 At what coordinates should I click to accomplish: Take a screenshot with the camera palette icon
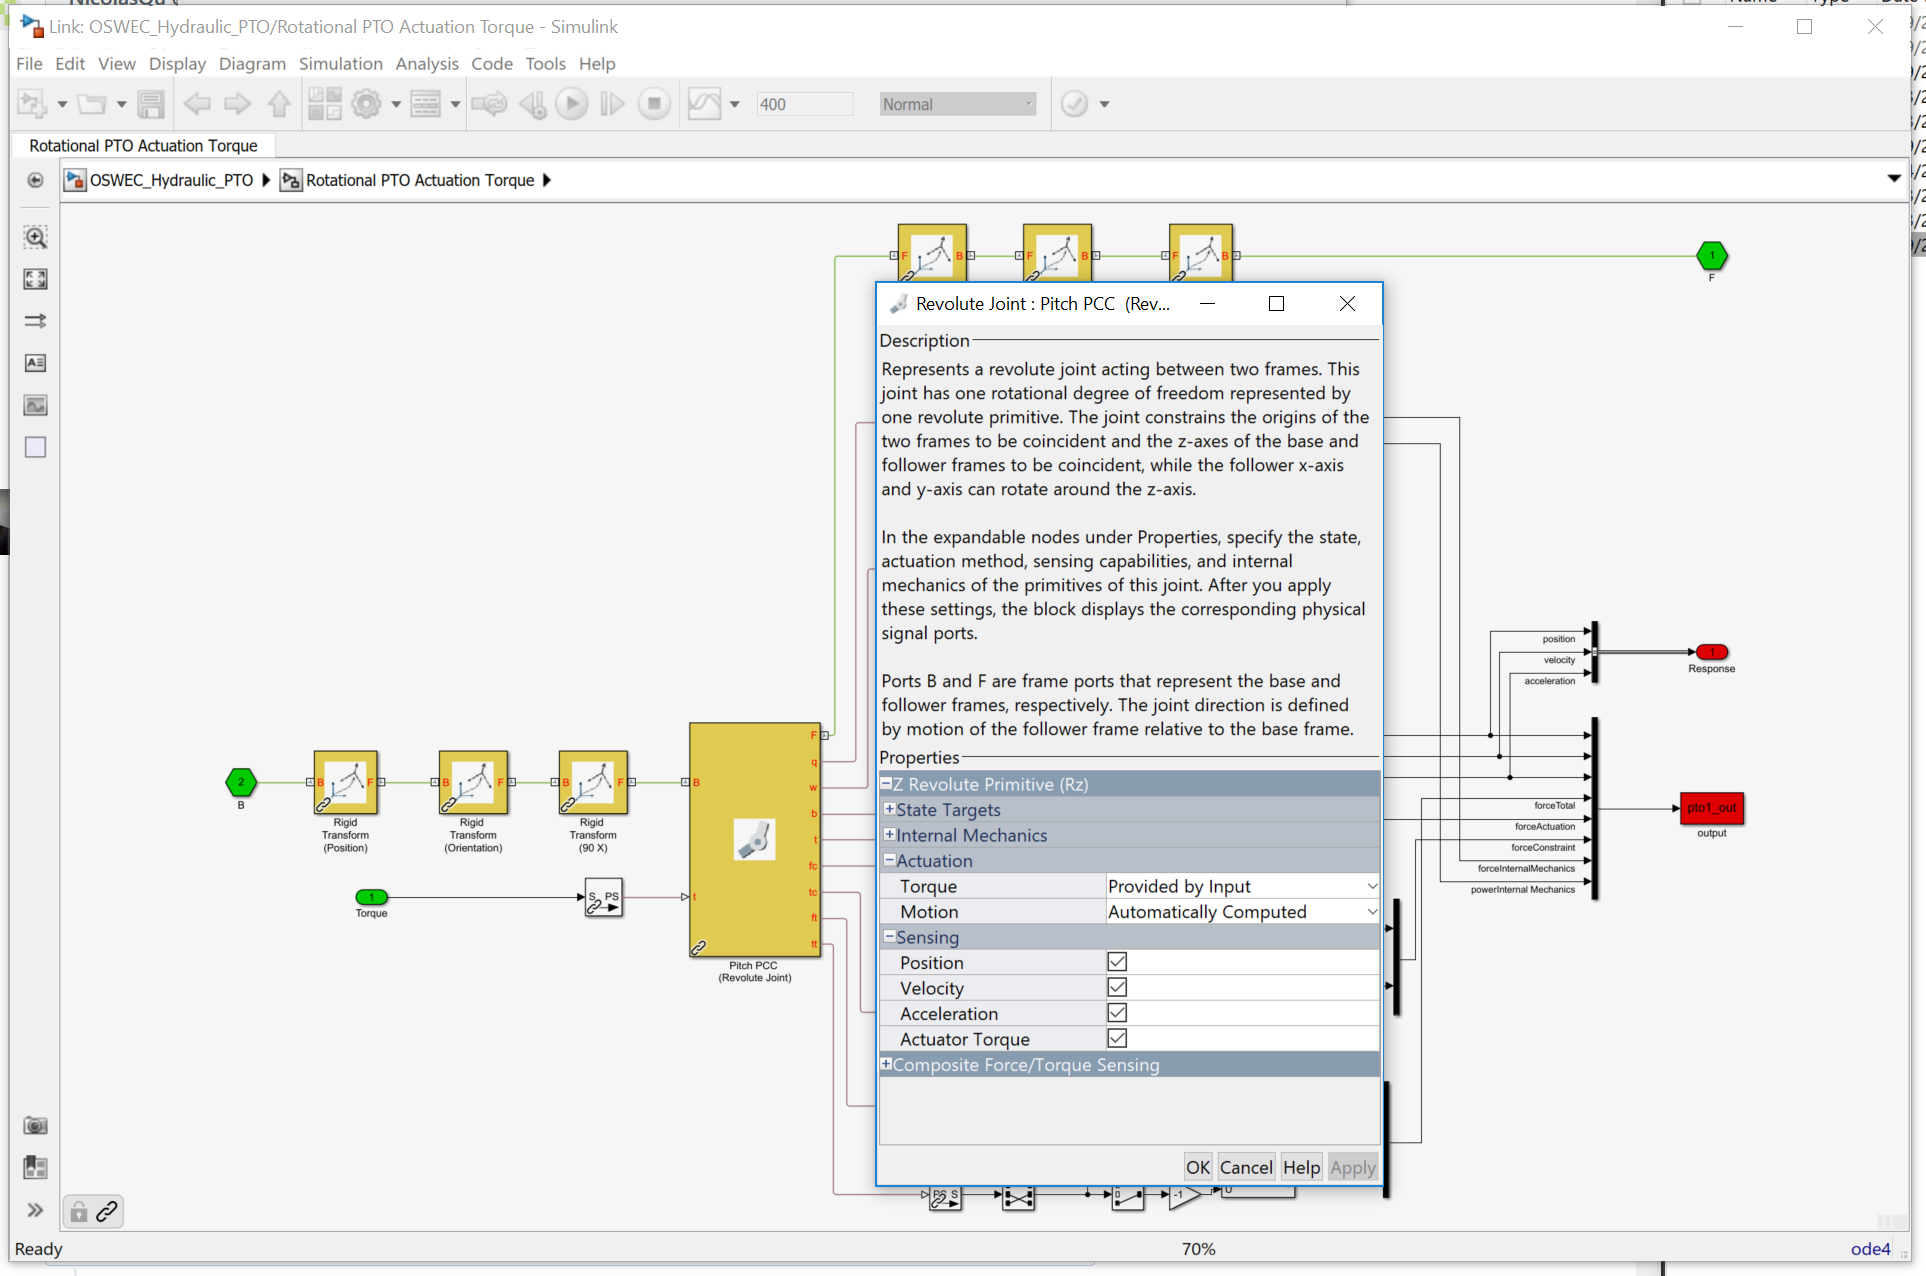point(35,1125)
